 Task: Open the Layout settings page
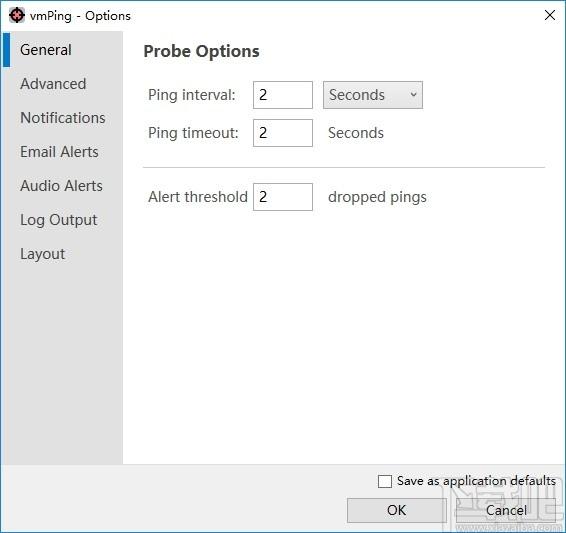(43, 254)
